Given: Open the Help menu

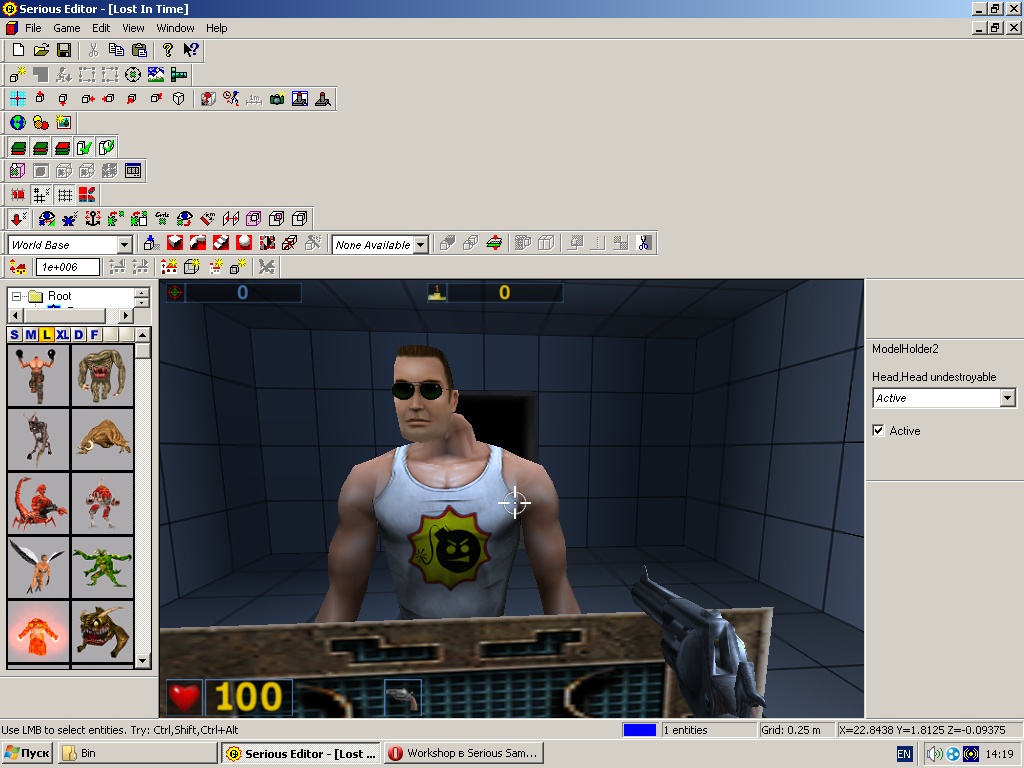Looking at the screenshot, I should (x=216, y=28).
